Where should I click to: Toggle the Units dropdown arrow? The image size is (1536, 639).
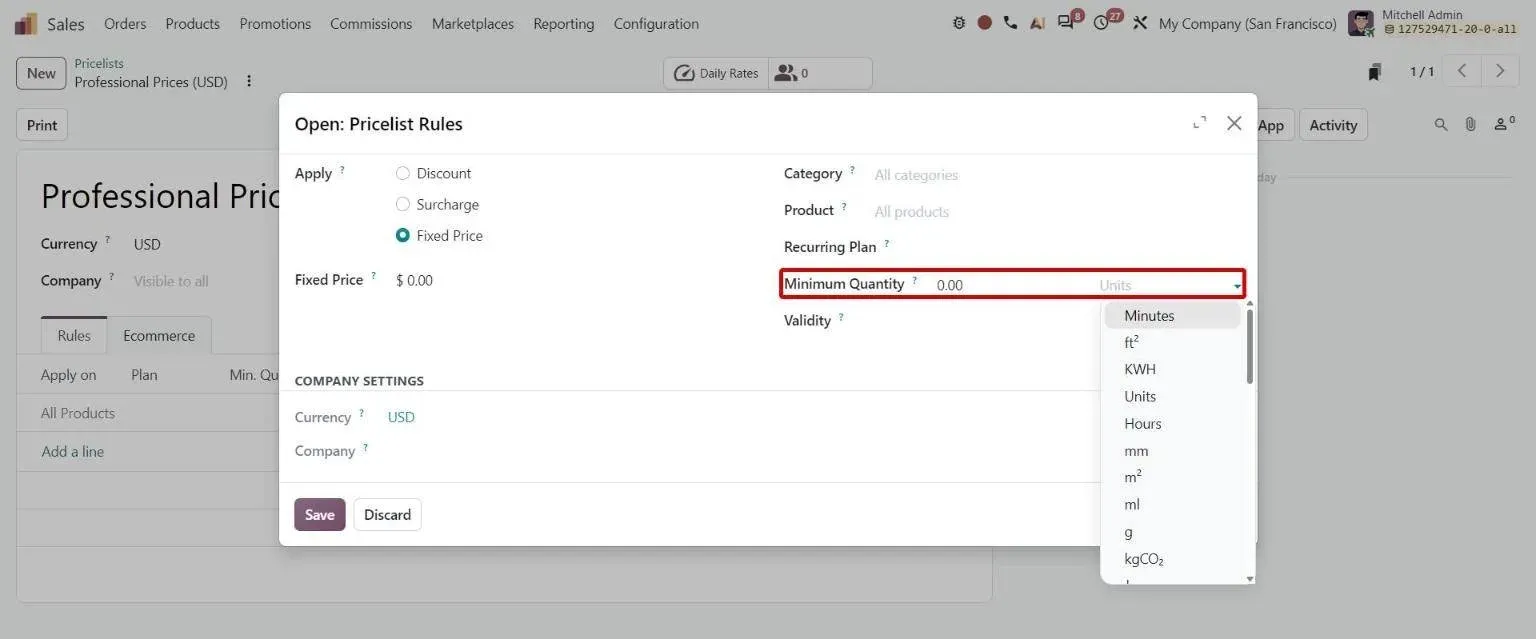tap(1237, 286)
